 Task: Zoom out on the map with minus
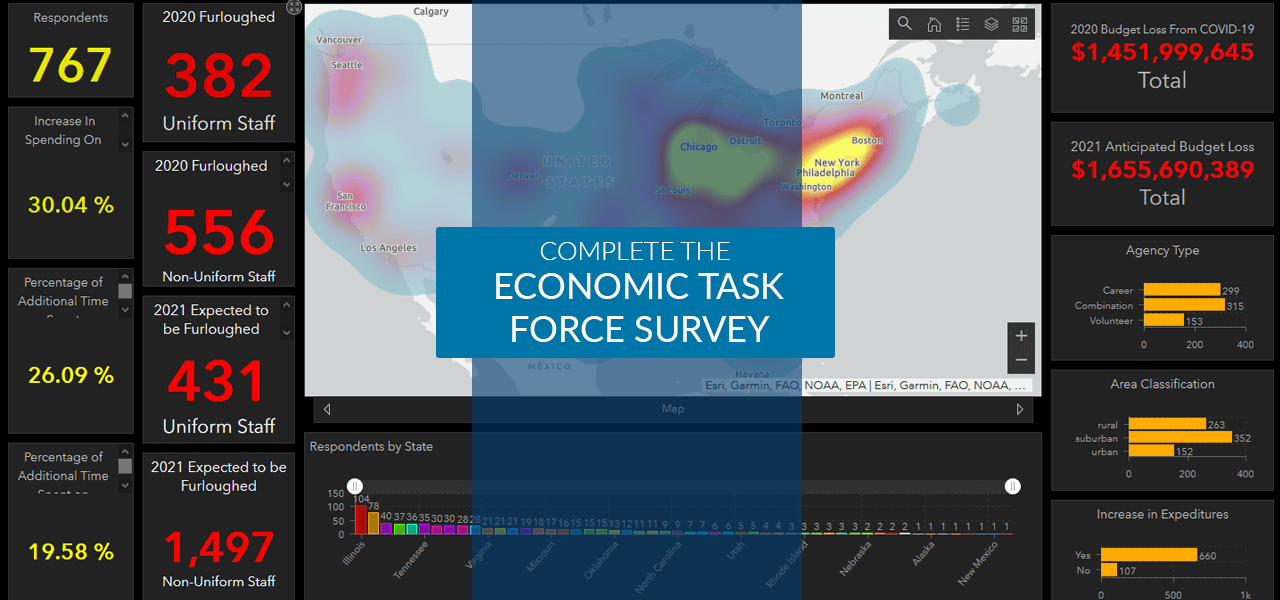(1021, 360)
